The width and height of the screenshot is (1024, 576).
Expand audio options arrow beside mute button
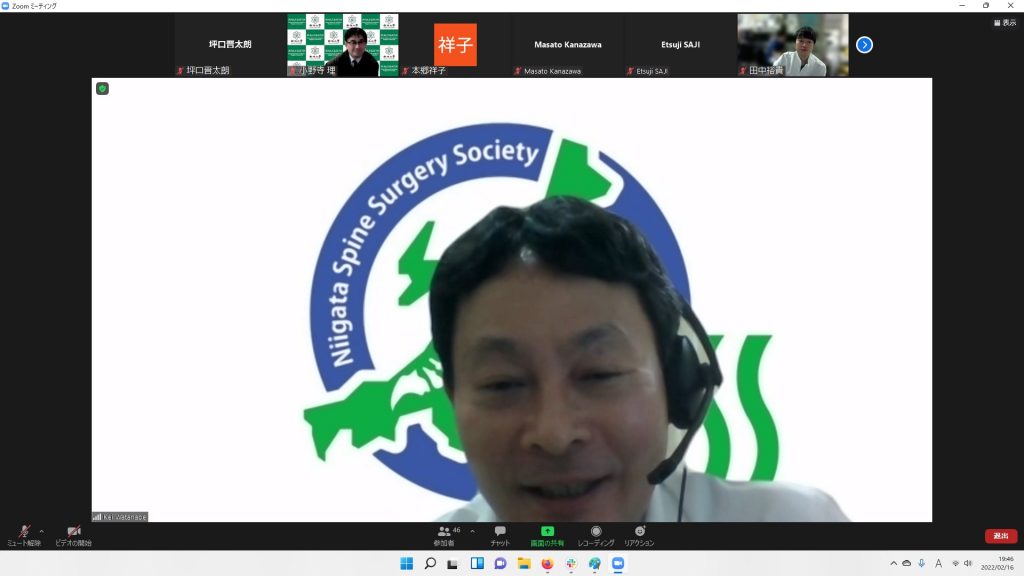(x=42, y=532)
